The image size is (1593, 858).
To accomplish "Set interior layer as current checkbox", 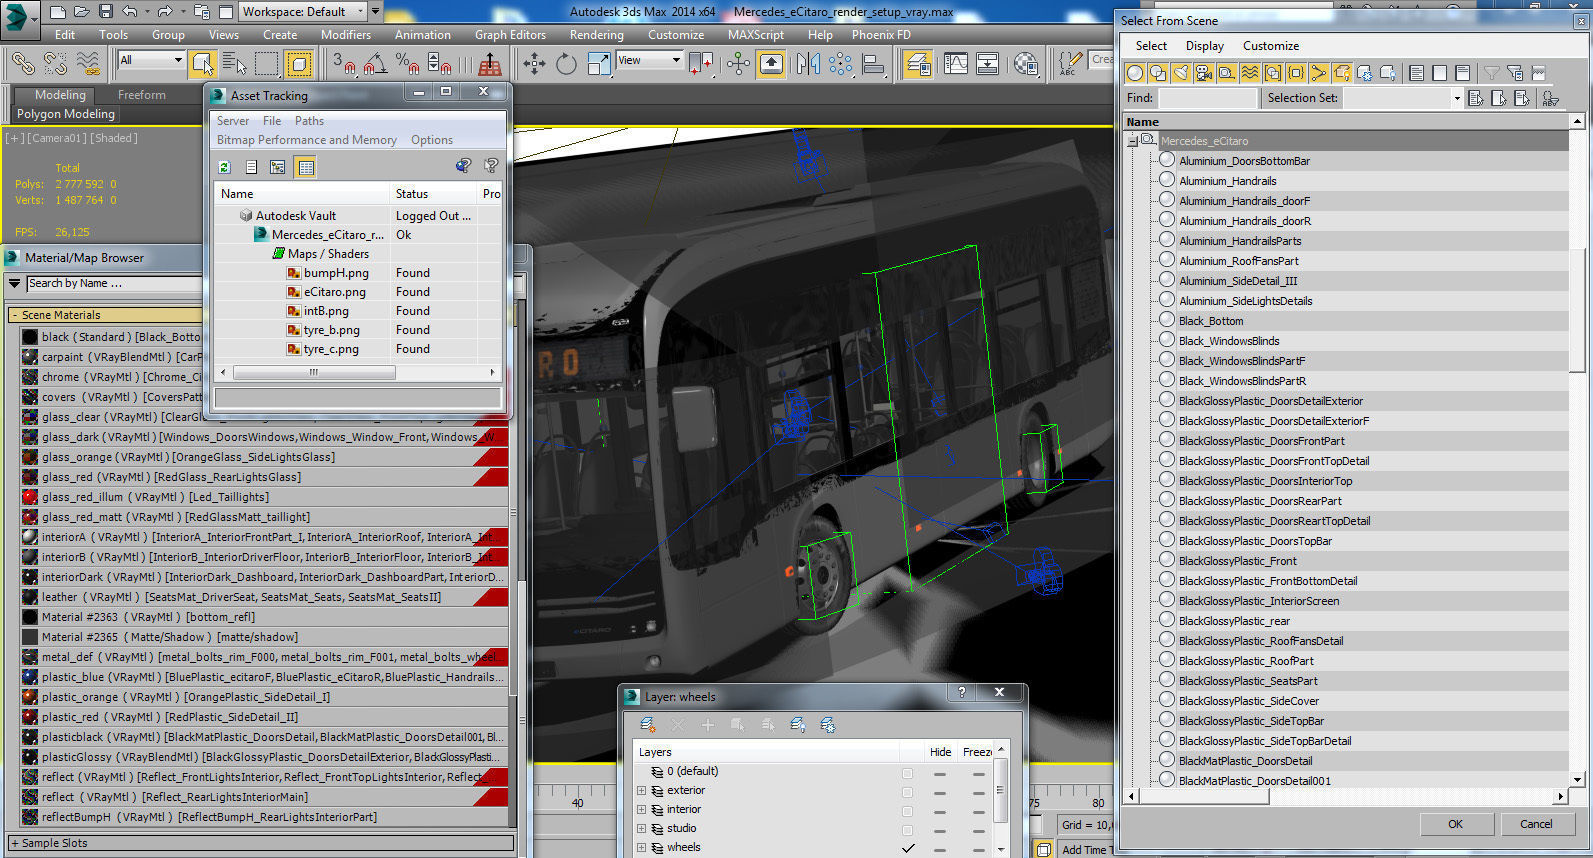I will pos(908,811).
